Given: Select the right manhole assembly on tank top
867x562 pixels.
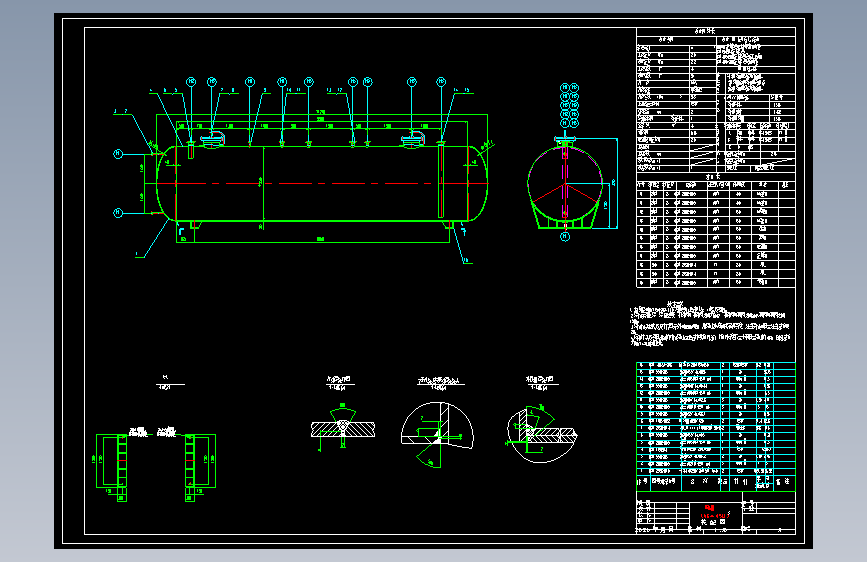Looking at the screenshot, I should [x=413, y=140].
